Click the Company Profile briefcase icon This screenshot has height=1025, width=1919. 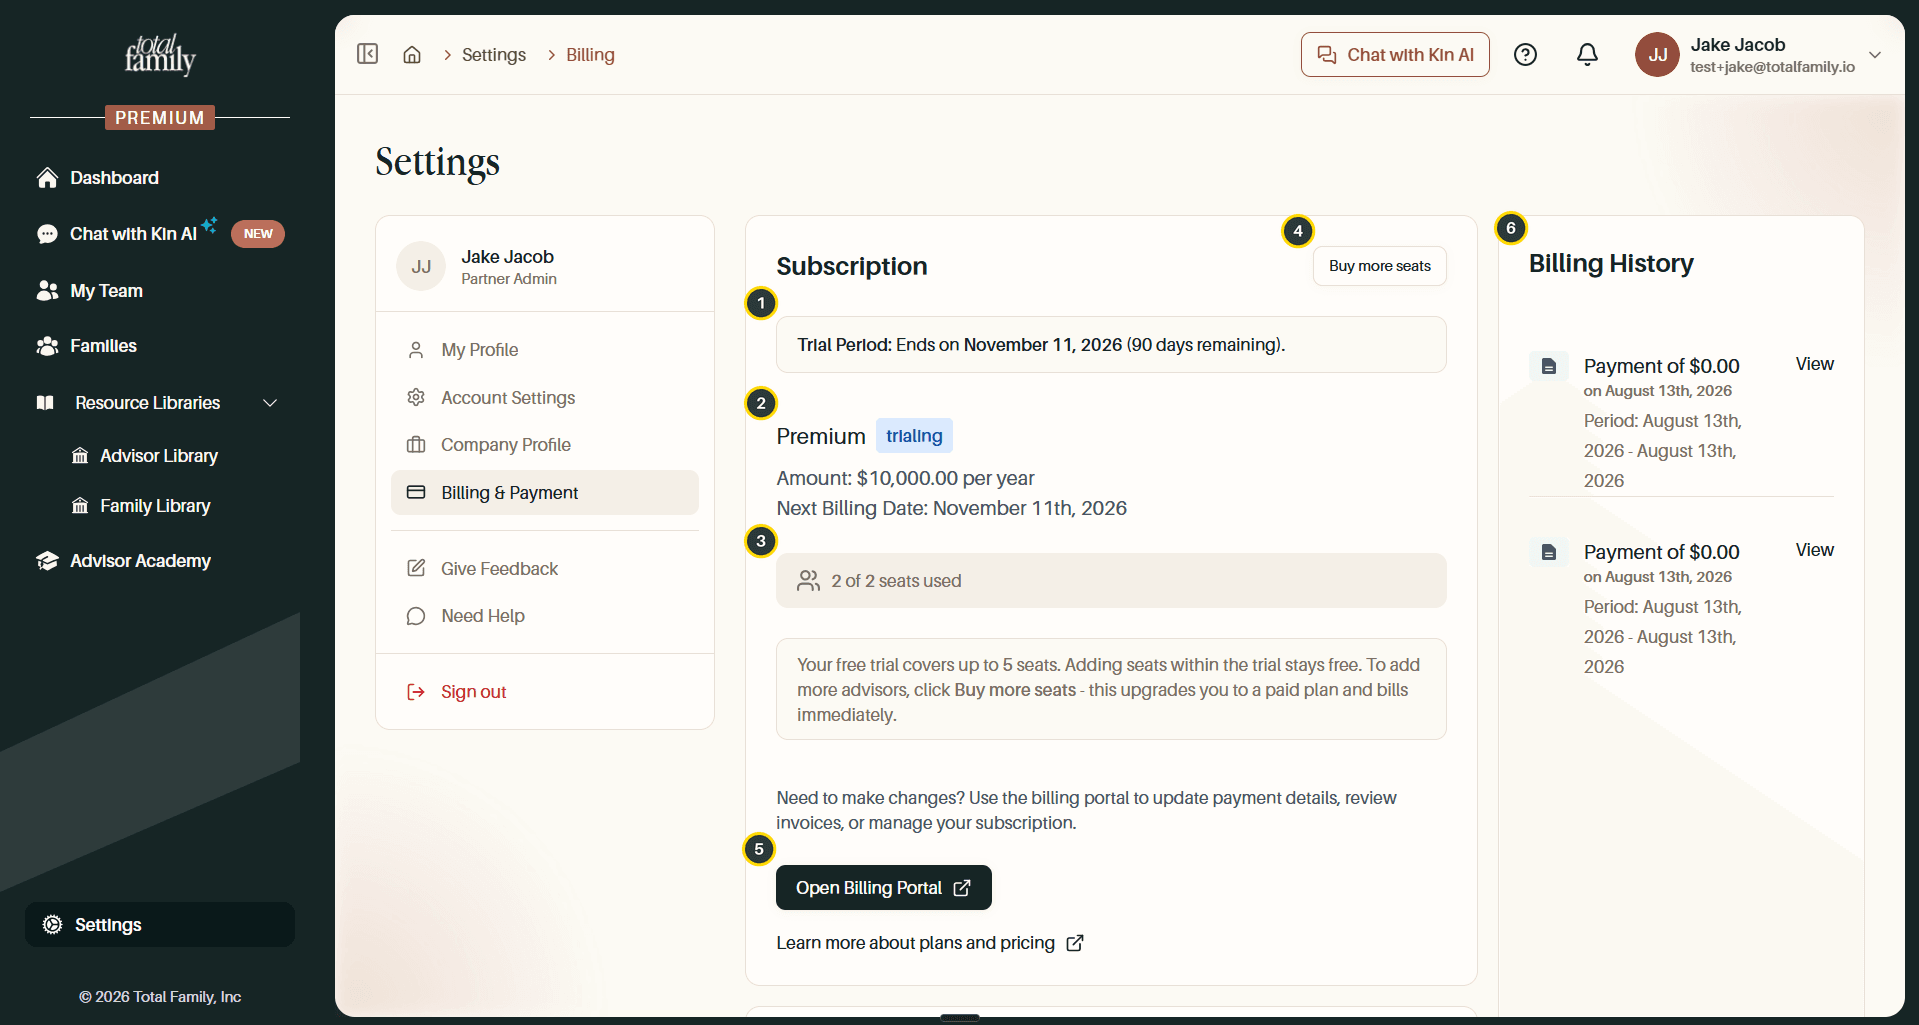click(x=416, y=445)
